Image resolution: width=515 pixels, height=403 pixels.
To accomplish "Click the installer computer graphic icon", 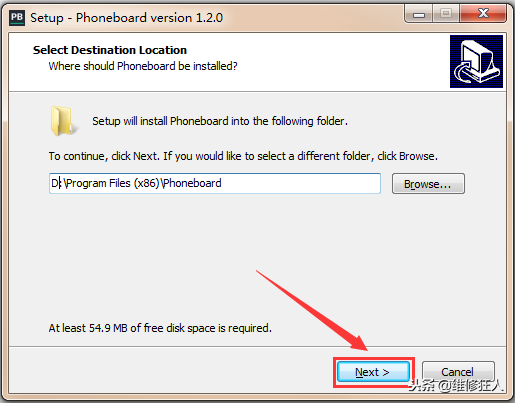I will pyautogui.click(x=476, y=61).
